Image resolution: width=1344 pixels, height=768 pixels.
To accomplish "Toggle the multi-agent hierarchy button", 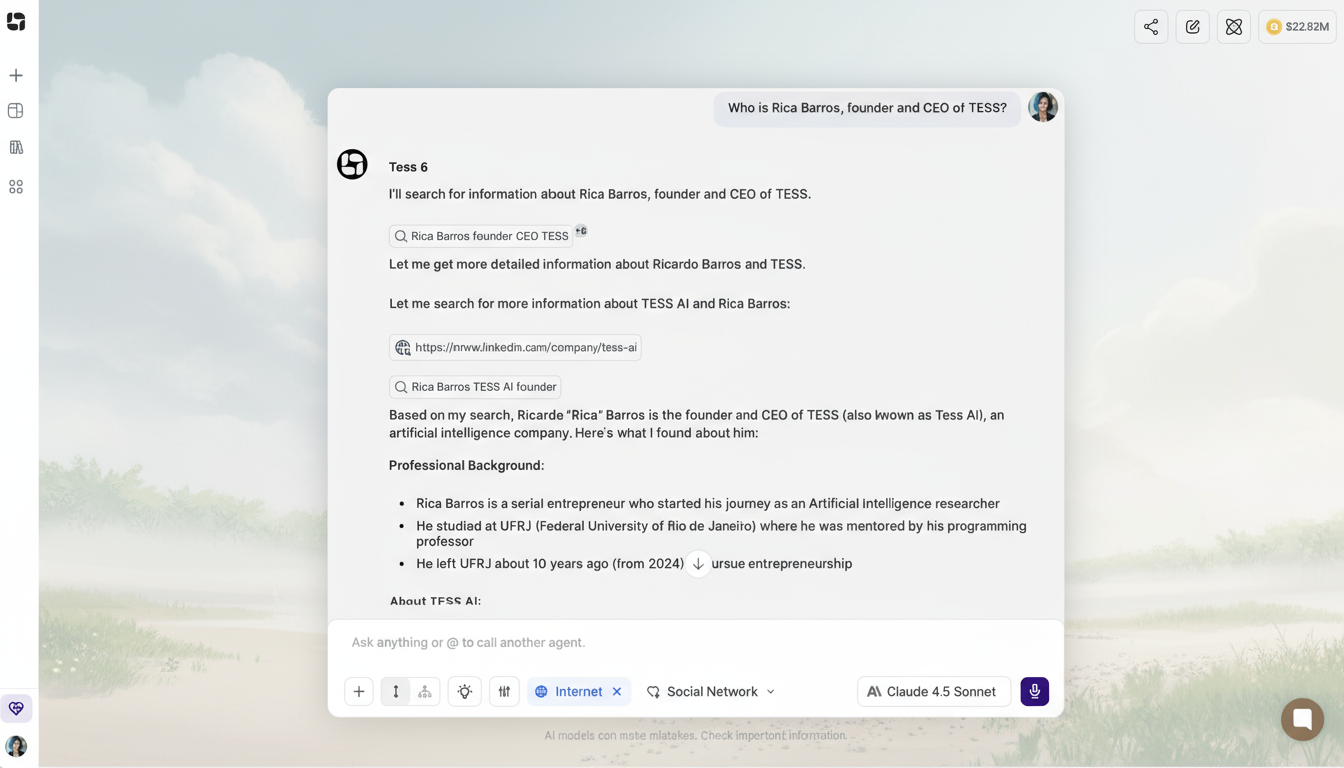I will (425, 691).
